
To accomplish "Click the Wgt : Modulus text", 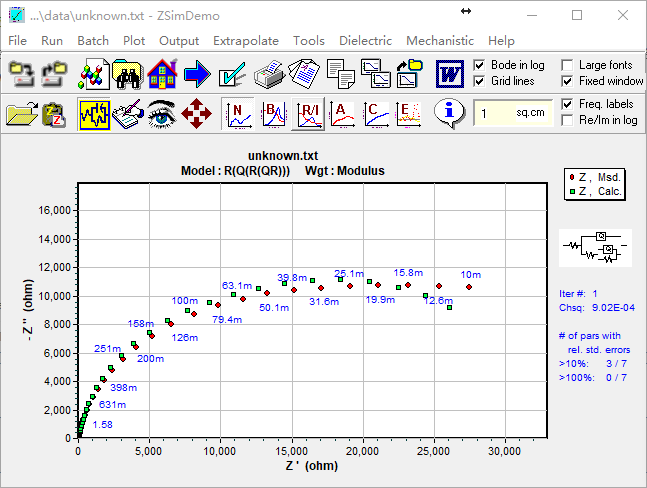I will tap(345, 171).
